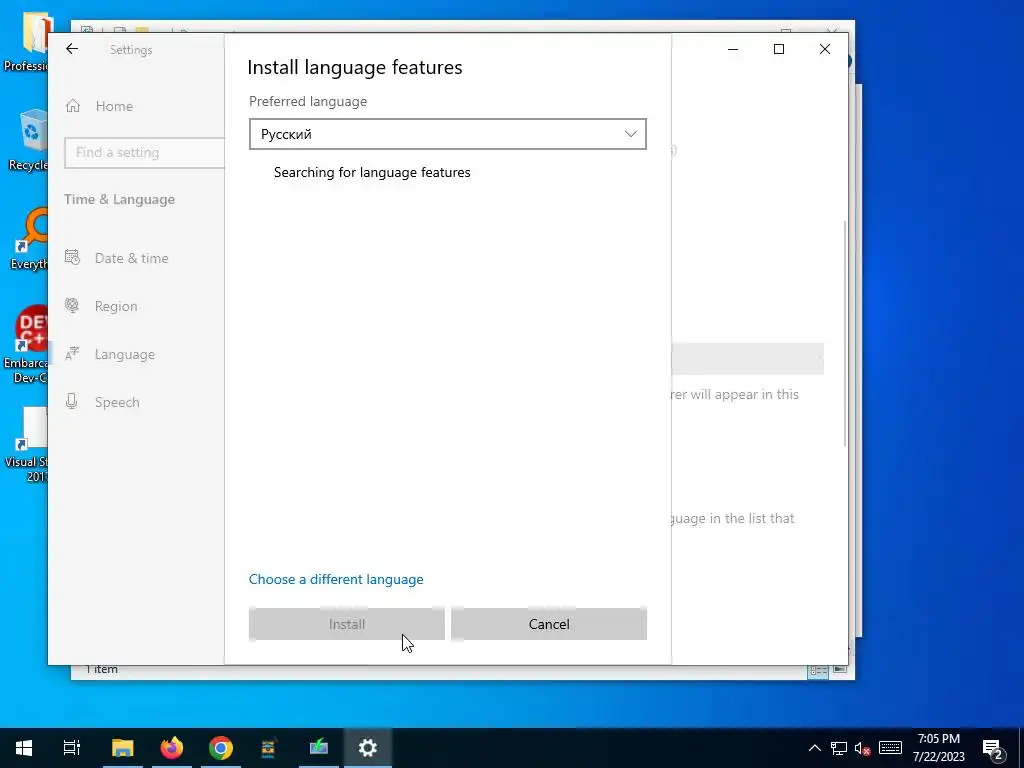Launch File Explorer from the taskbar
1024x768 pixels.
(x=122, y=748)
